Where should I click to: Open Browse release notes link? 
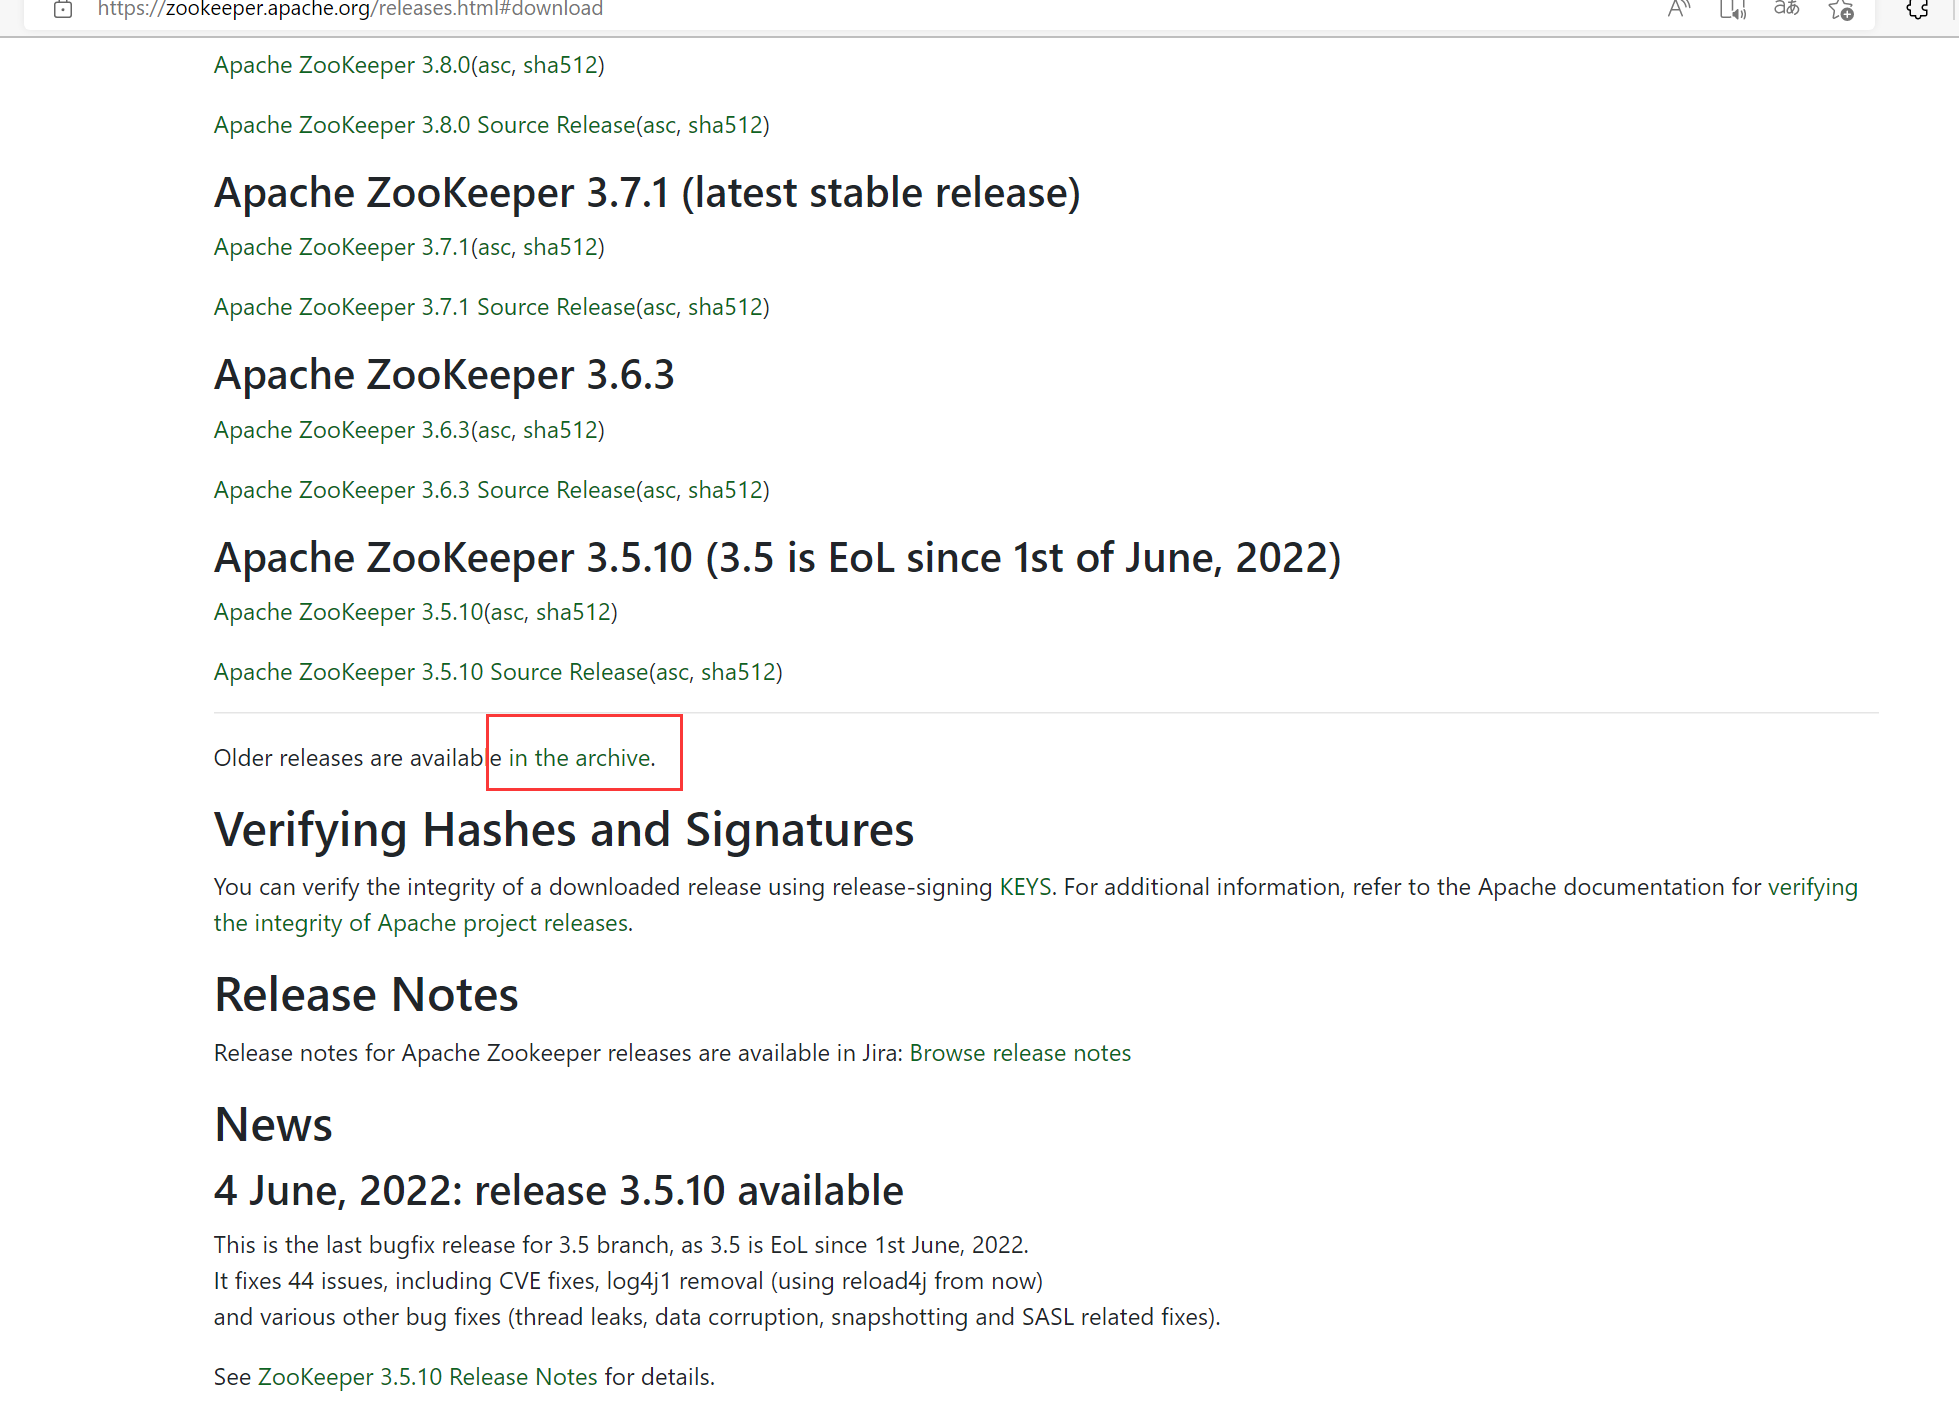click(x=1020, y=1053)
